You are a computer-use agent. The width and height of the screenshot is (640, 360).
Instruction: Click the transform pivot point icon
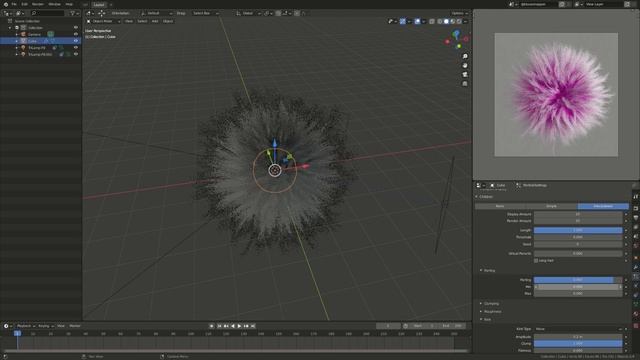[x=267, y=13]
